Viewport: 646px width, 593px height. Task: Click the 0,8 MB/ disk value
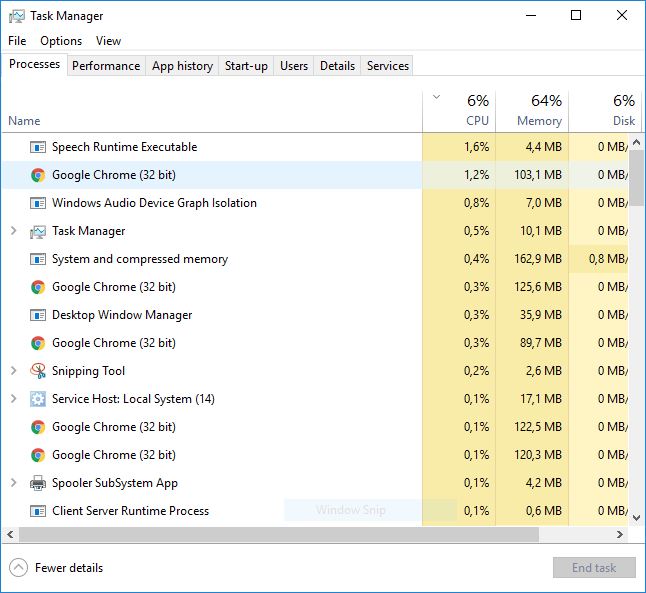(608, 259)
